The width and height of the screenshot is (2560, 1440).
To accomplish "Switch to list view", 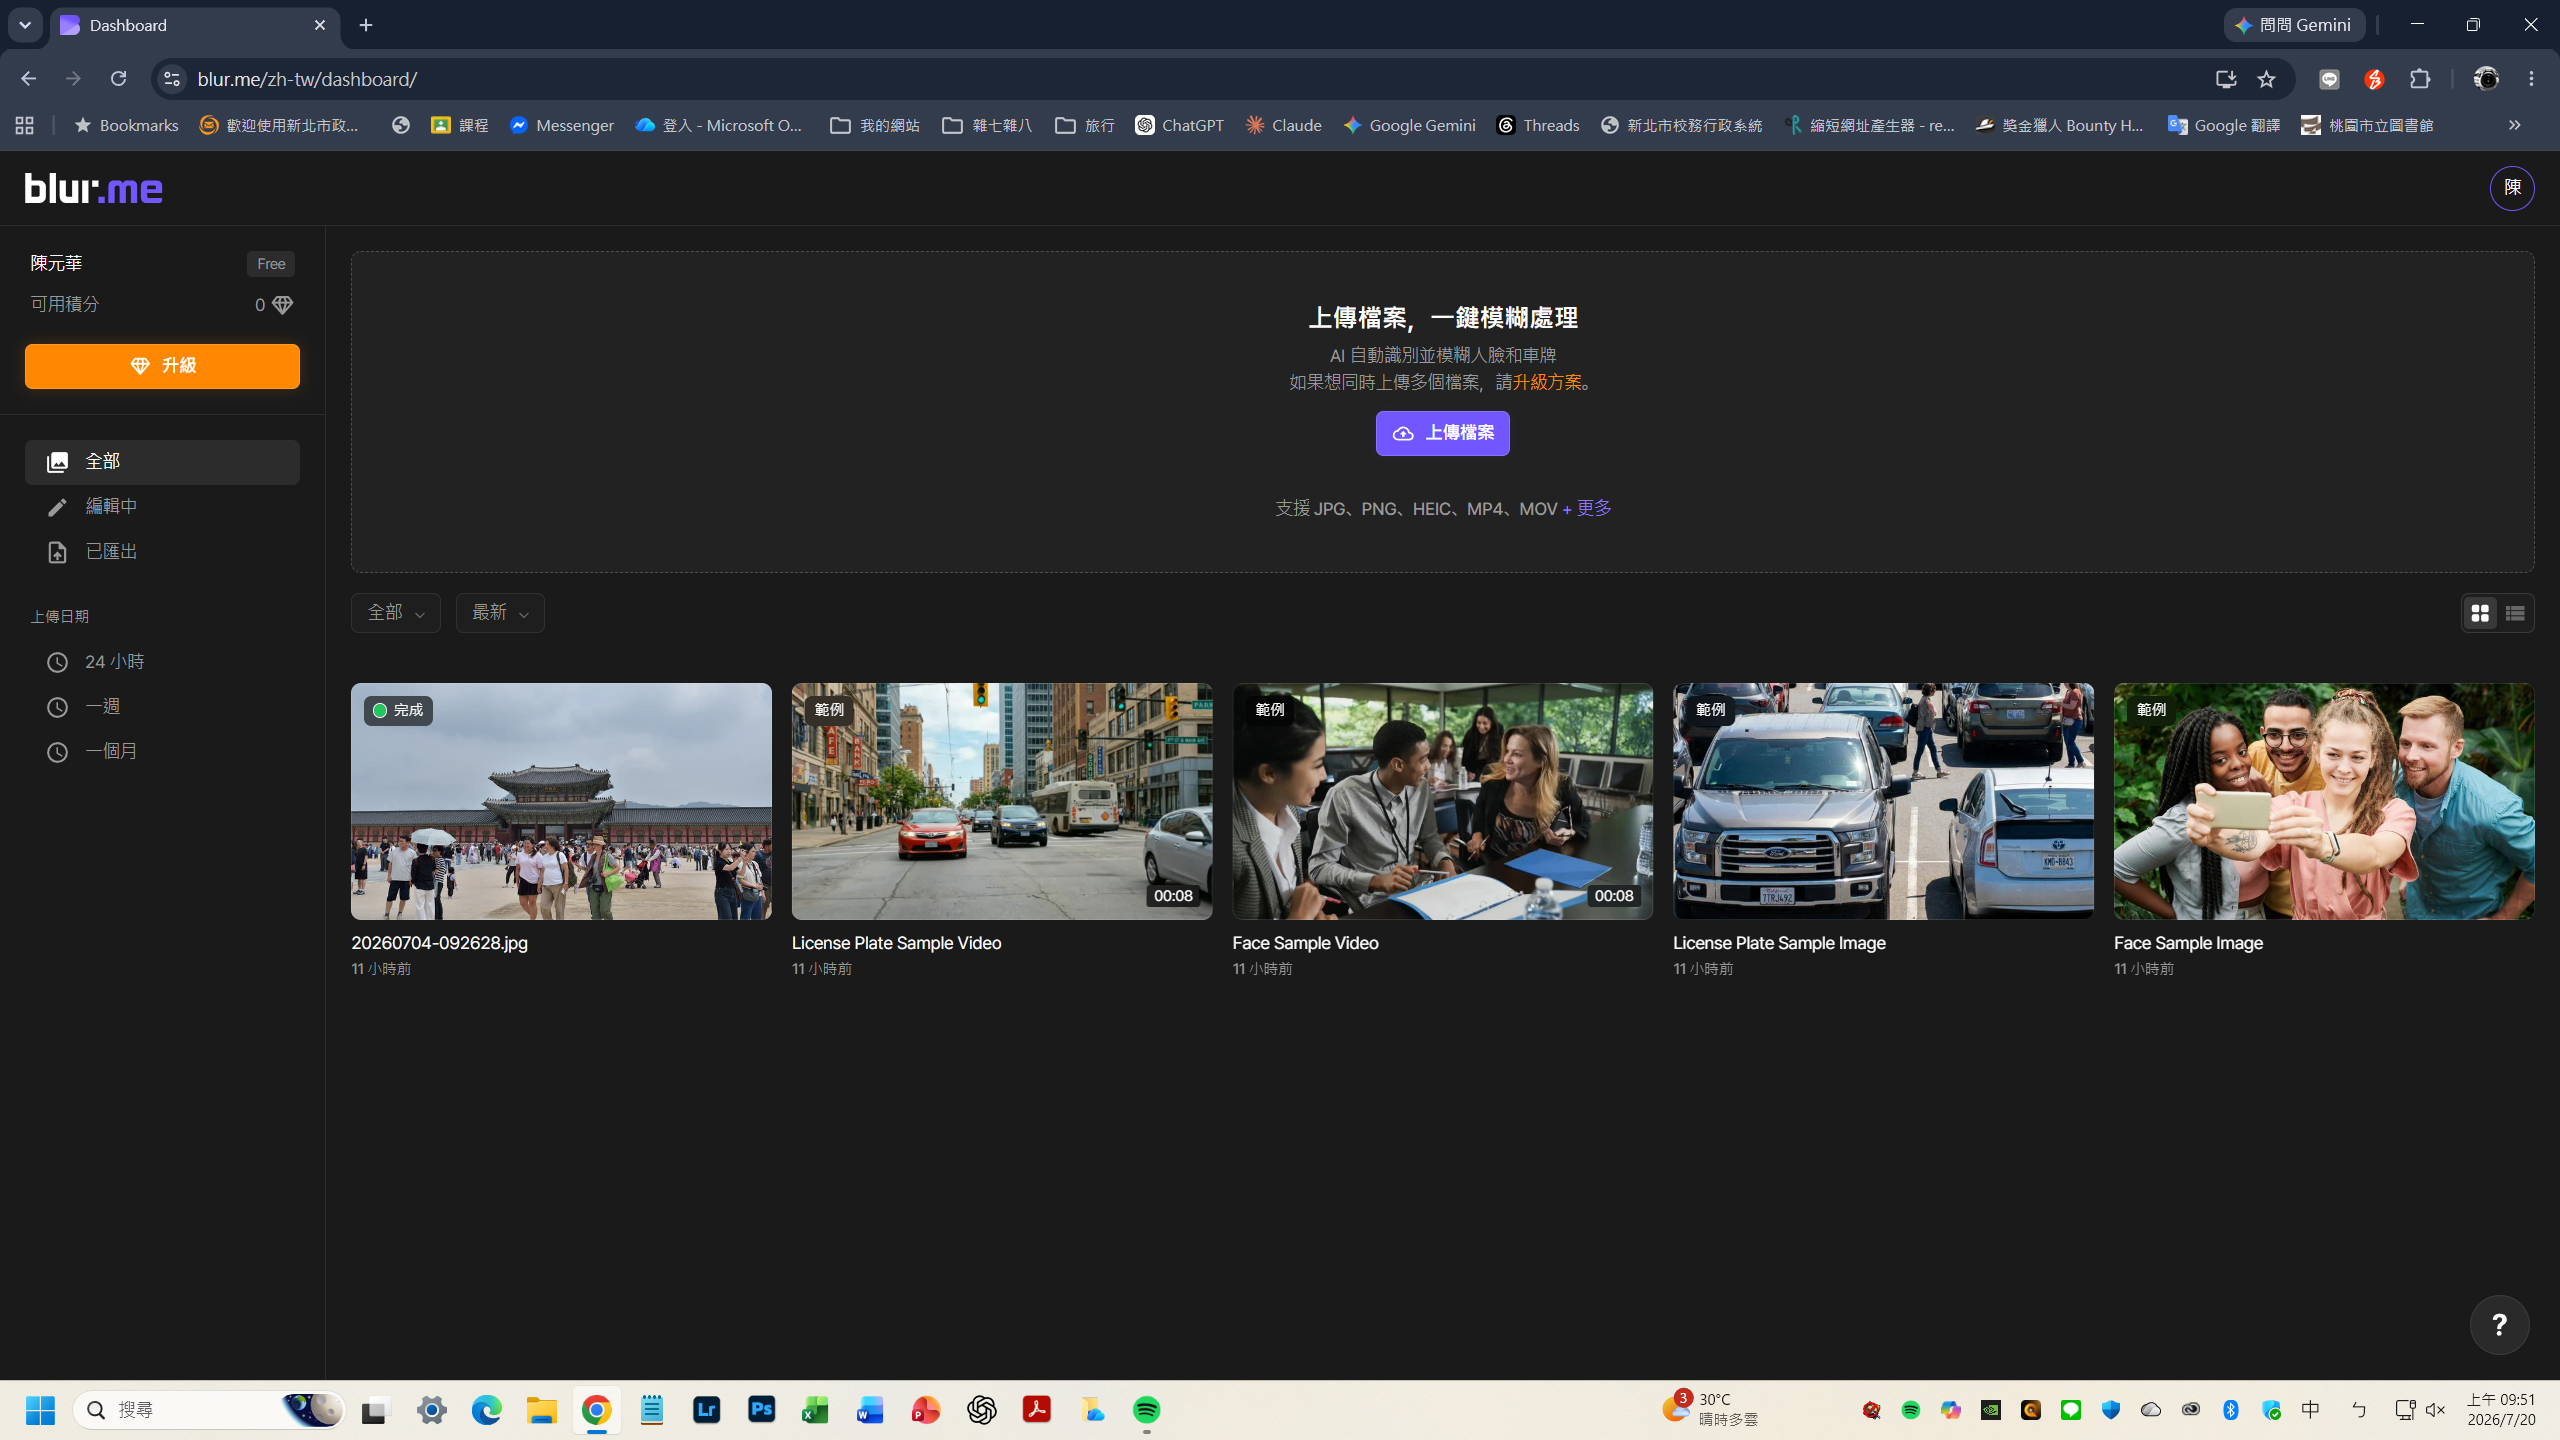I will point(2515,613).
